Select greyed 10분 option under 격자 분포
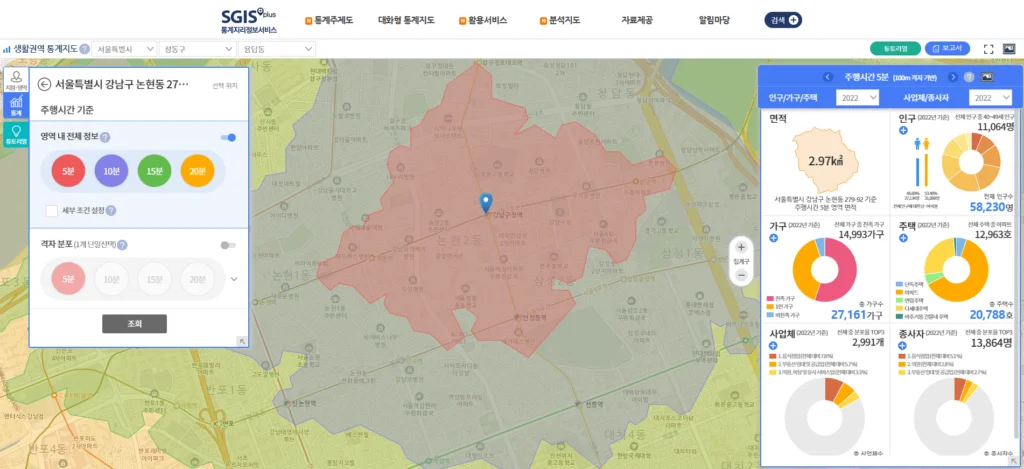The height and width of the screenshot is (469, 1024). tap(112, 279)
